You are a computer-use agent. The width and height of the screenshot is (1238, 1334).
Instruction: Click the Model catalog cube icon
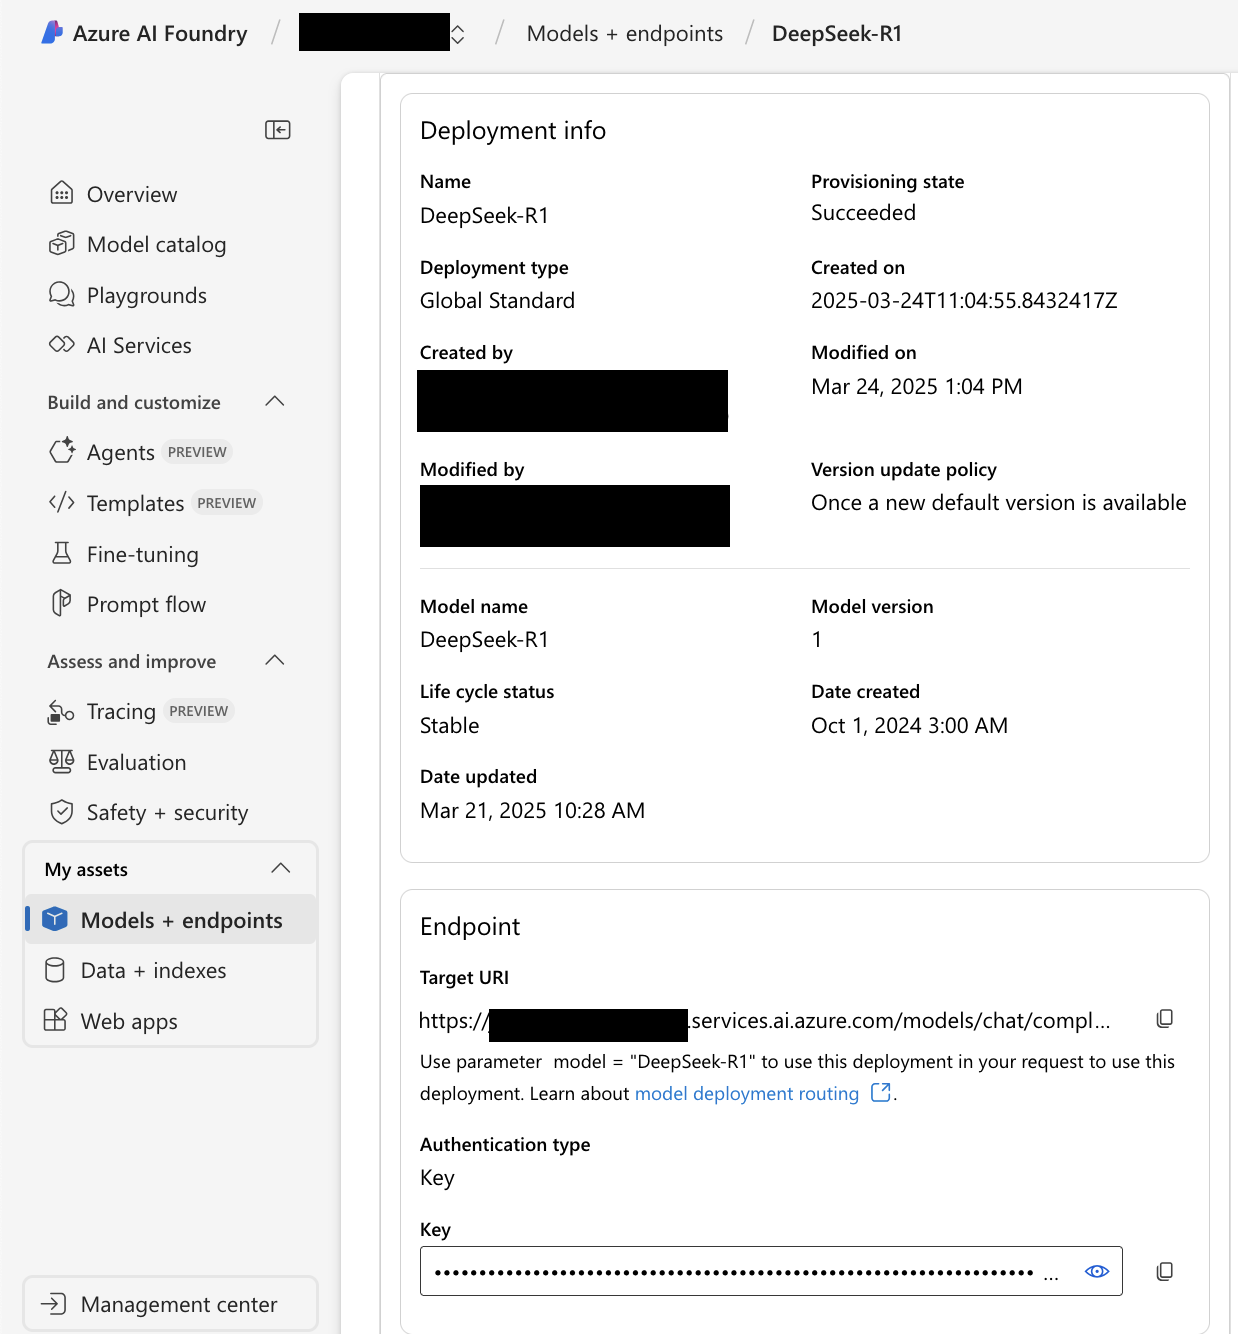point(62,243)
